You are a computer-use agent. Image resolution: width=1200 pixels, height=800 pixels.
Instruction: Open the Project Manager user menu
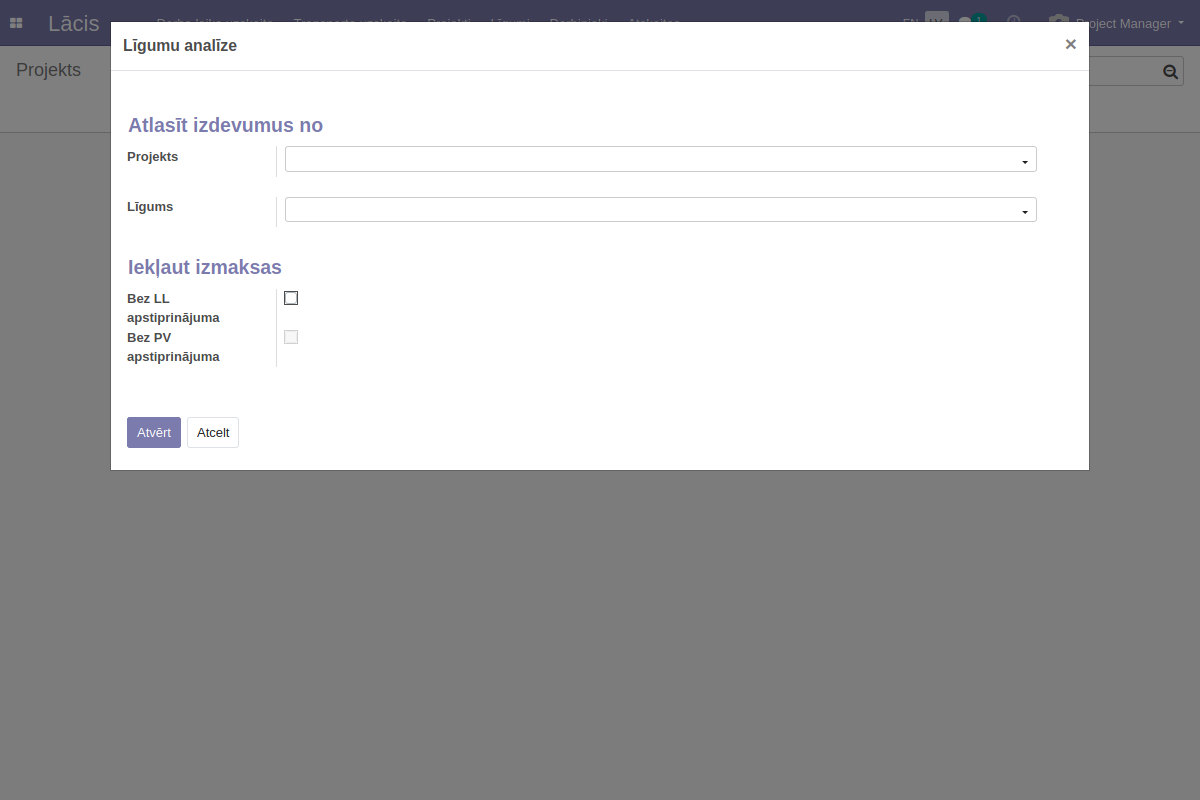click(1122, 22)
